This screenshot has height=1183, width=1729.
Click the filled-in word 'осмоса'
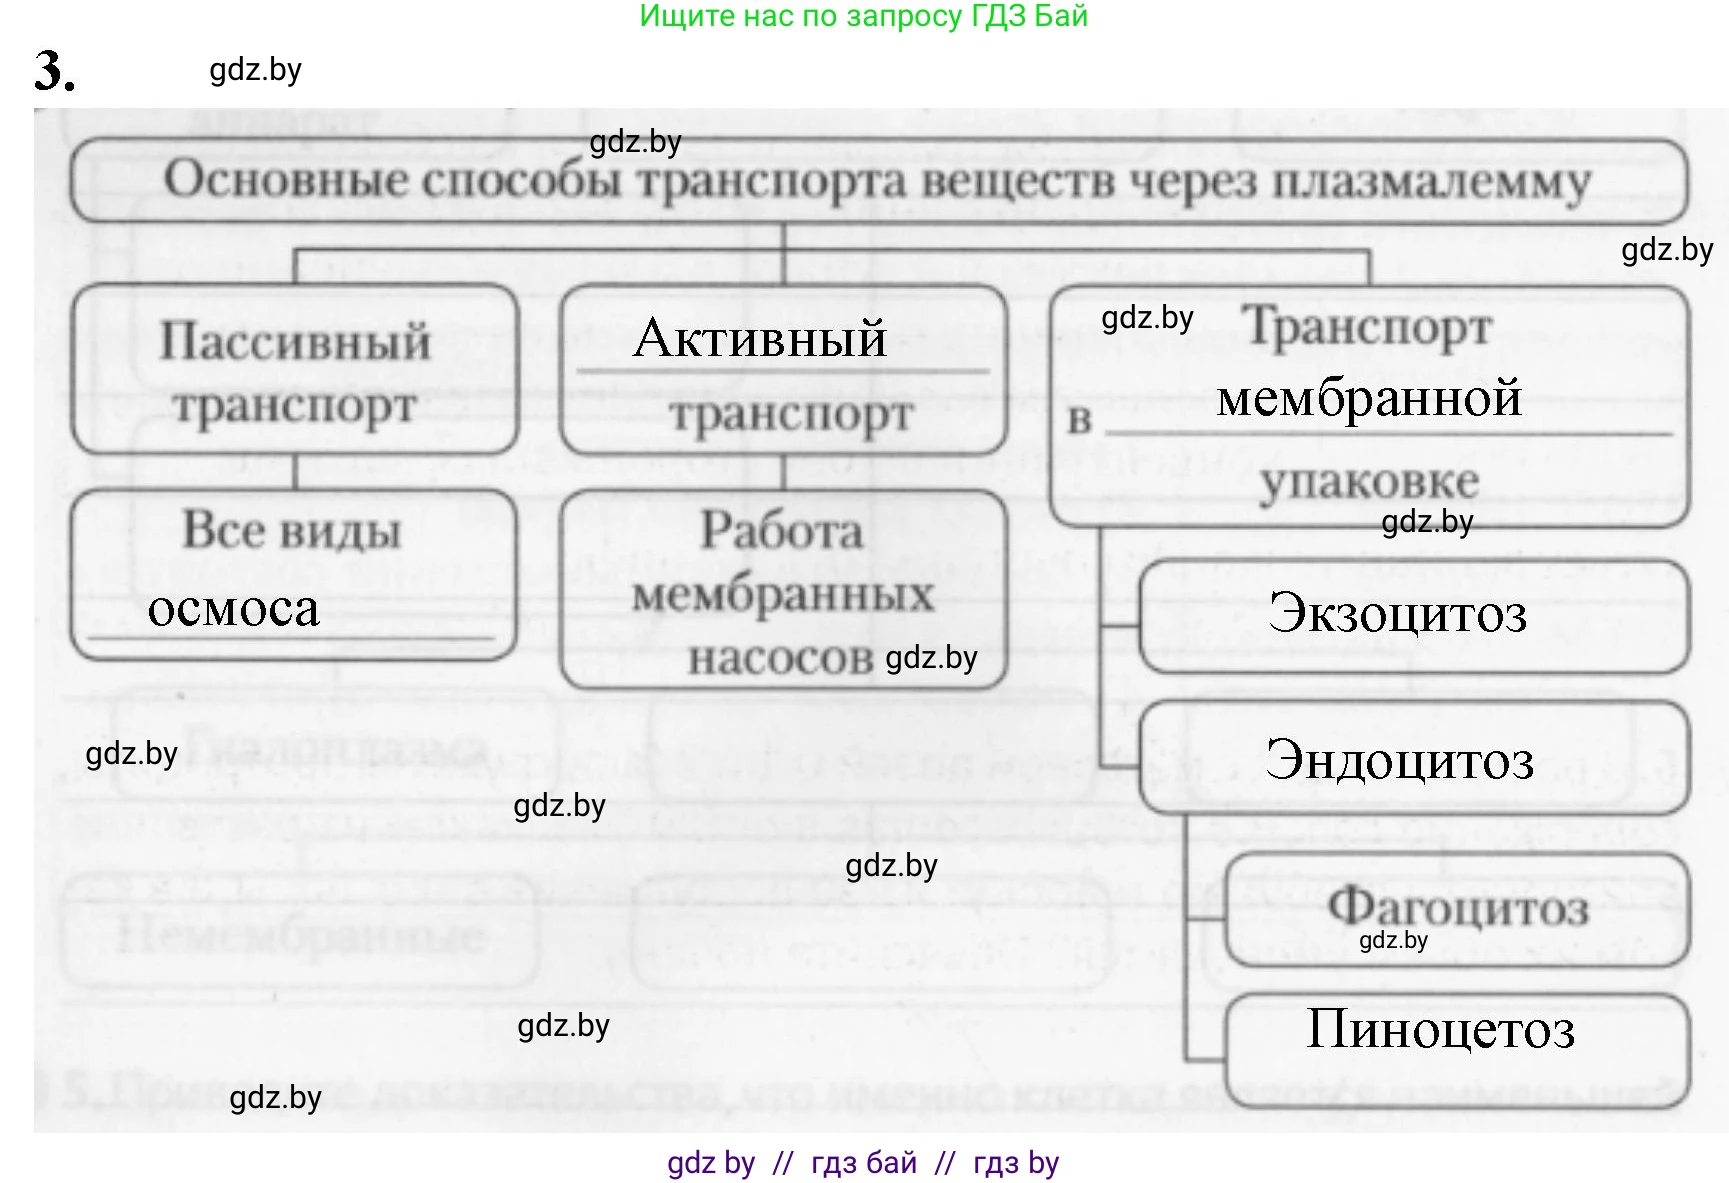233,608
